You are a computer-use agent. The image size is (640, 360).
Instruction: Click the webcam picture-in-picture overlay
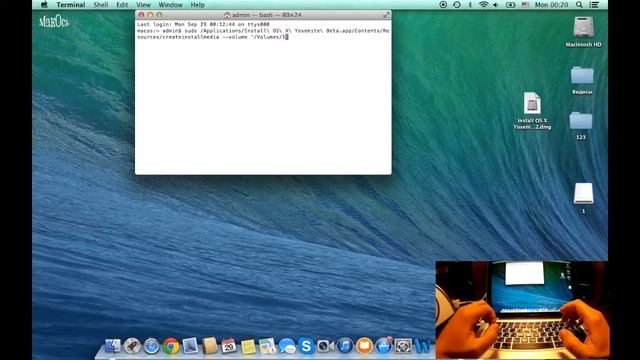(x=522, y=310)
